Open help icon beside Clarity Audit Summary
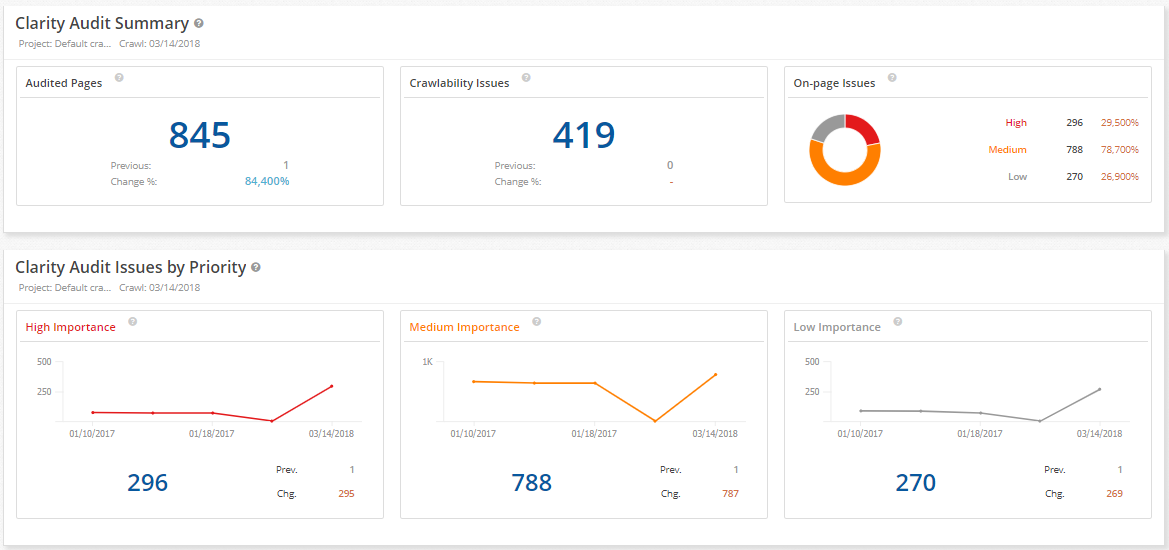 pos(198,23)
